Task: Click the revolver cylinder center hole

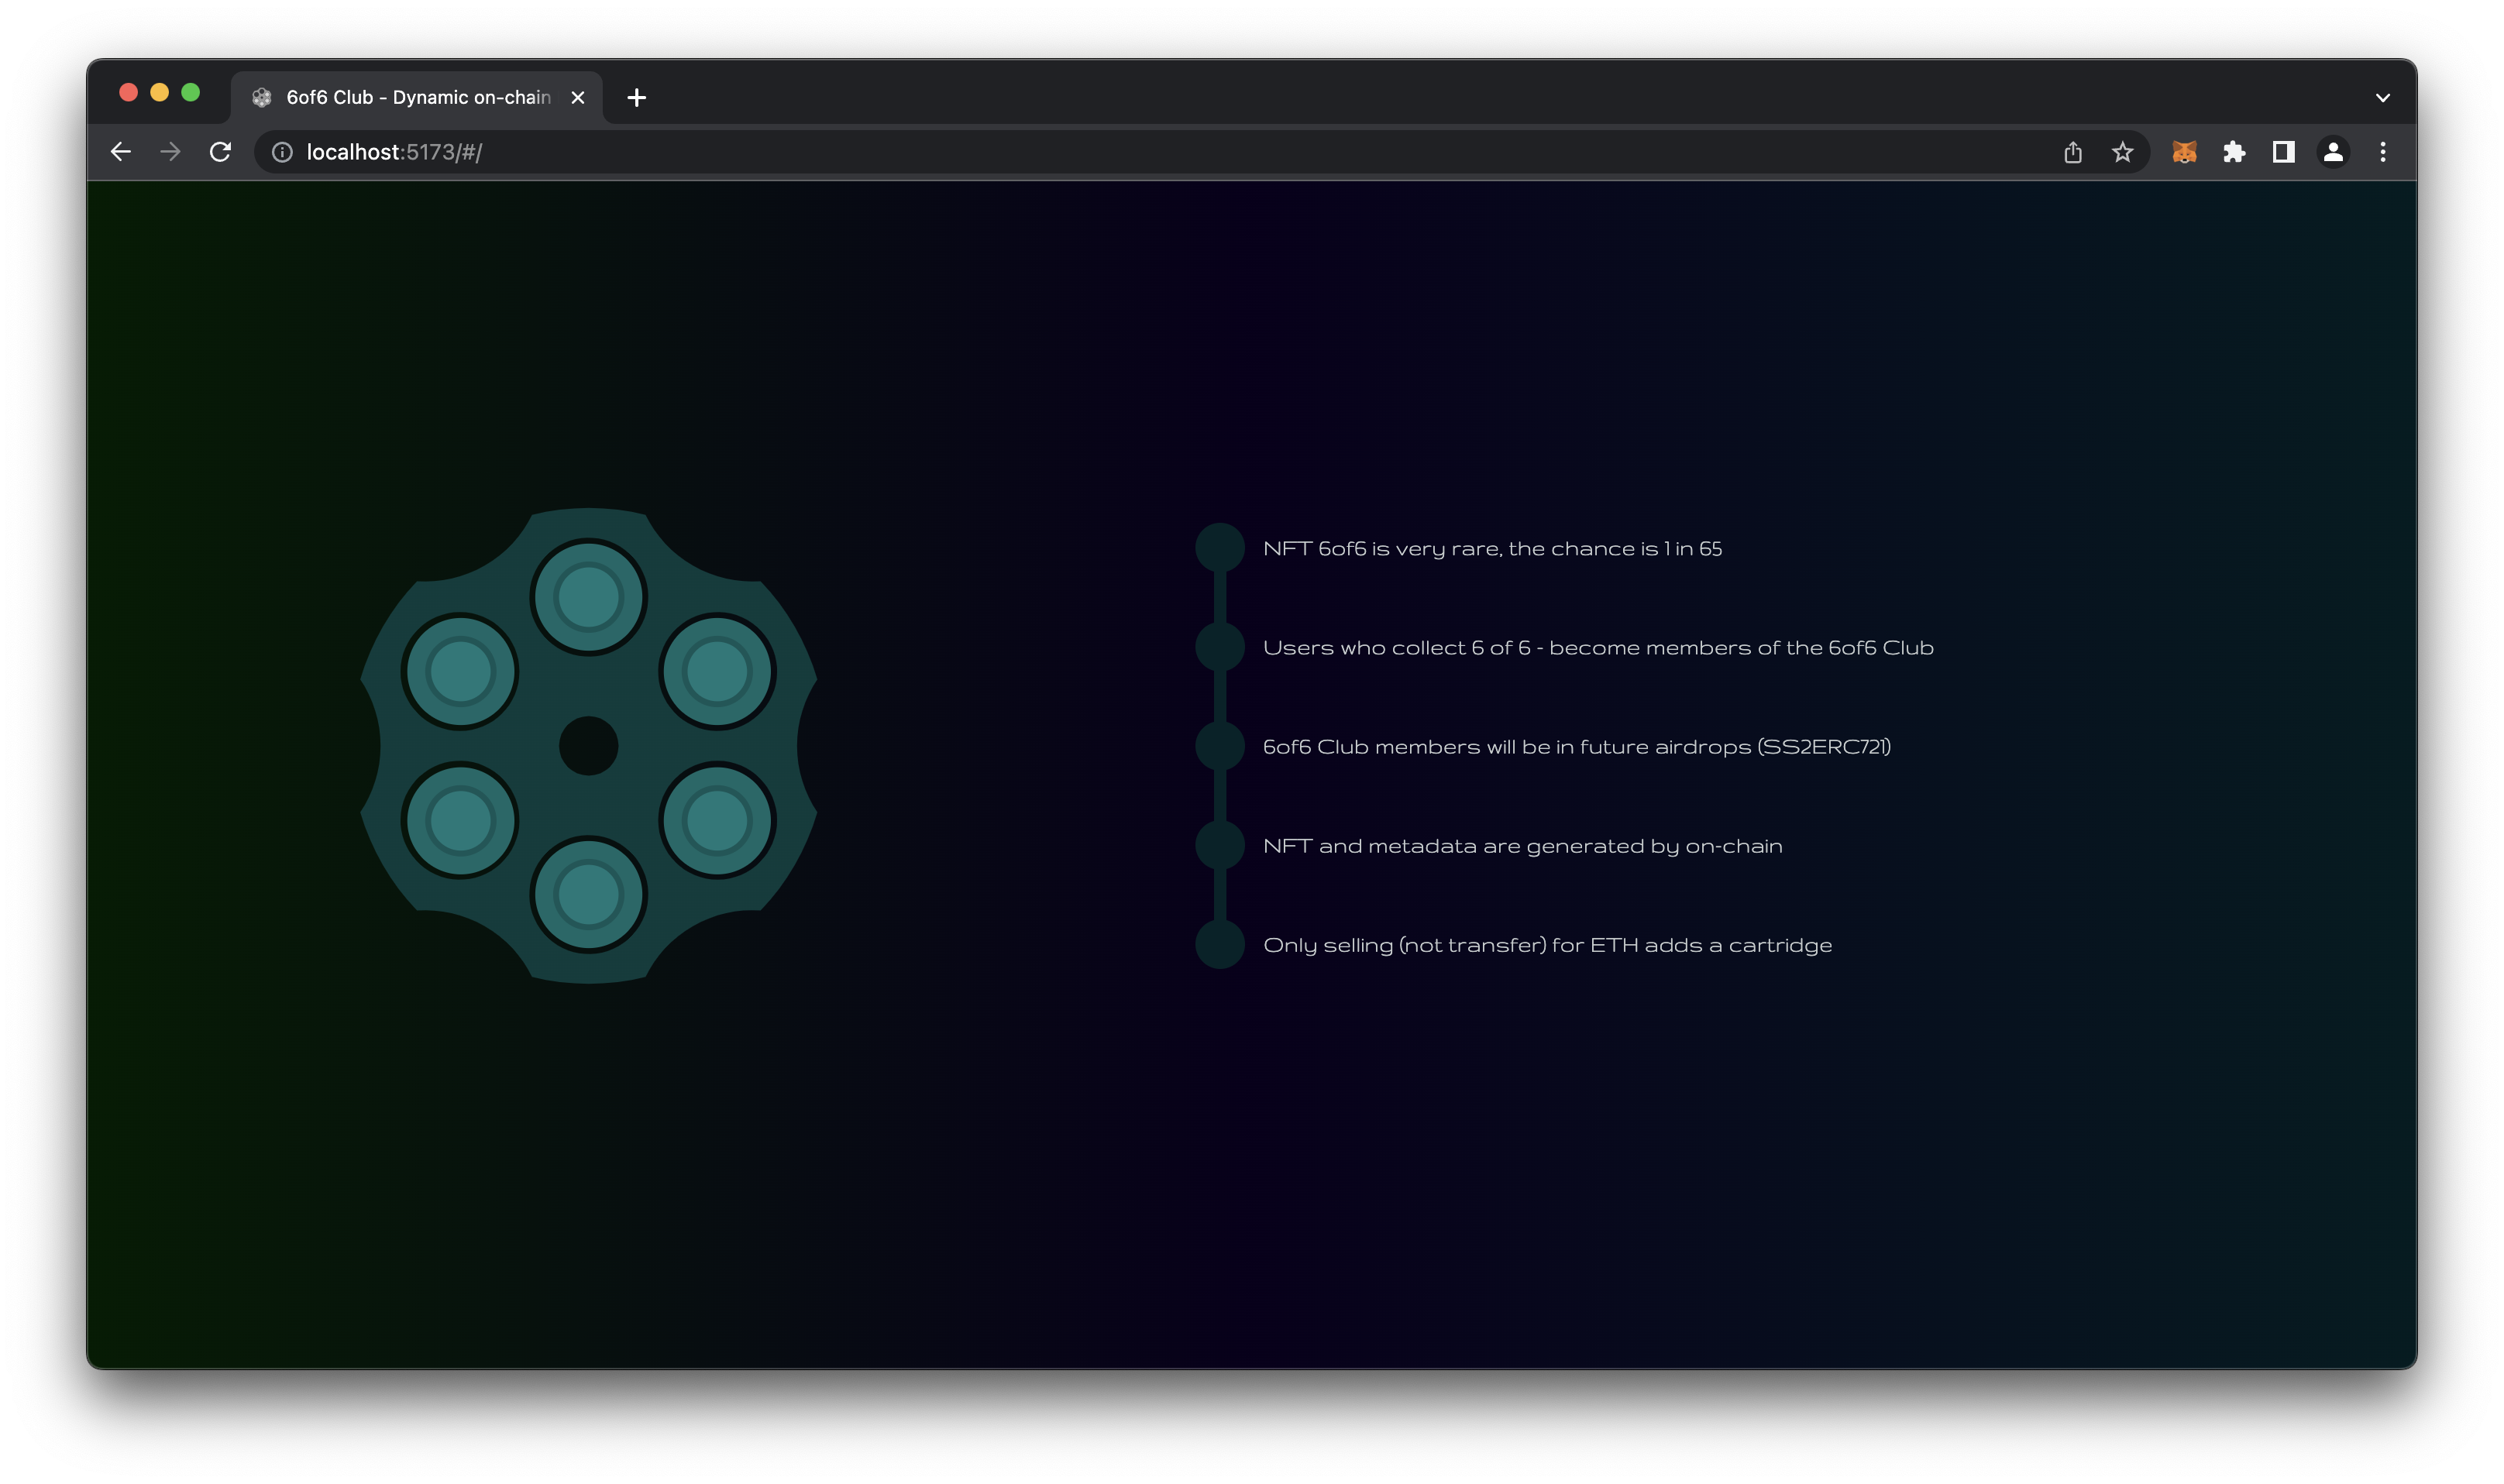Action: (x=588, y=745)
